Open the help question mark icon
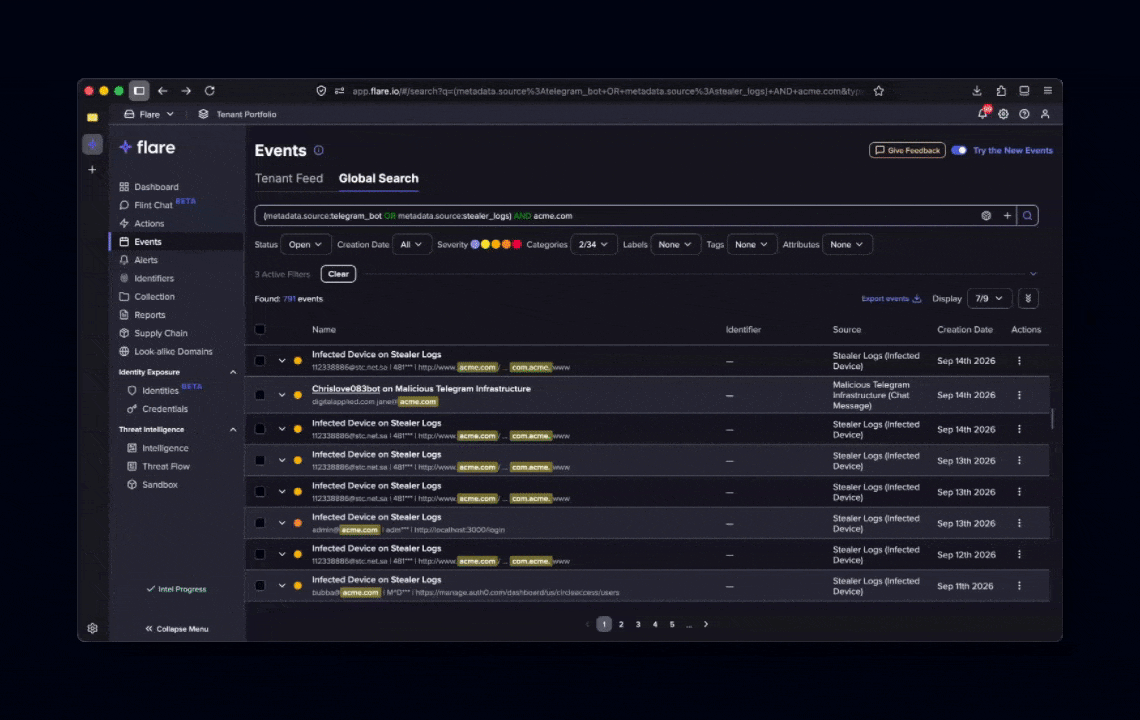The height and width of the screenshot is (720, 1140). point(1024,114)
